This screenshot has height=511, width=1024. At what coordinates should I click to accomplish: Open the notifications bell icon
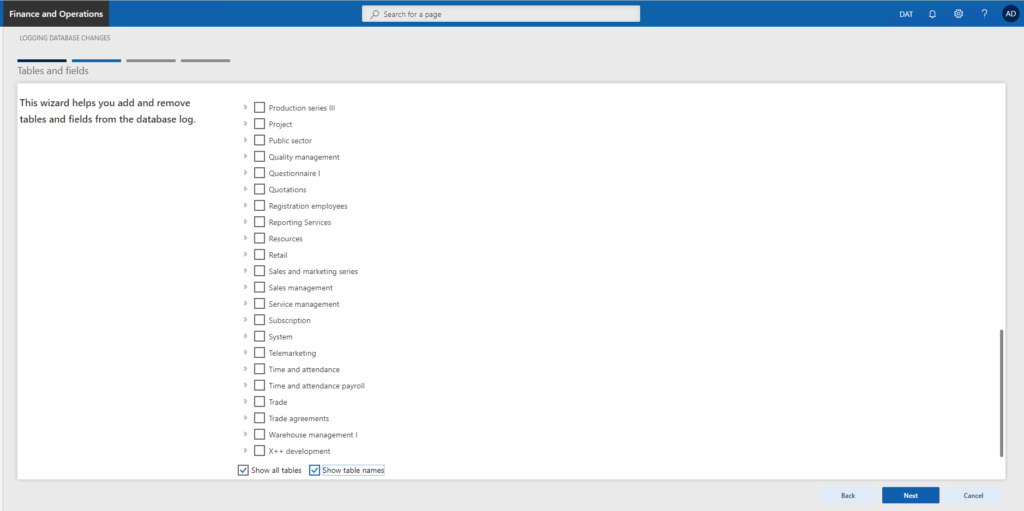pos(933,14)
